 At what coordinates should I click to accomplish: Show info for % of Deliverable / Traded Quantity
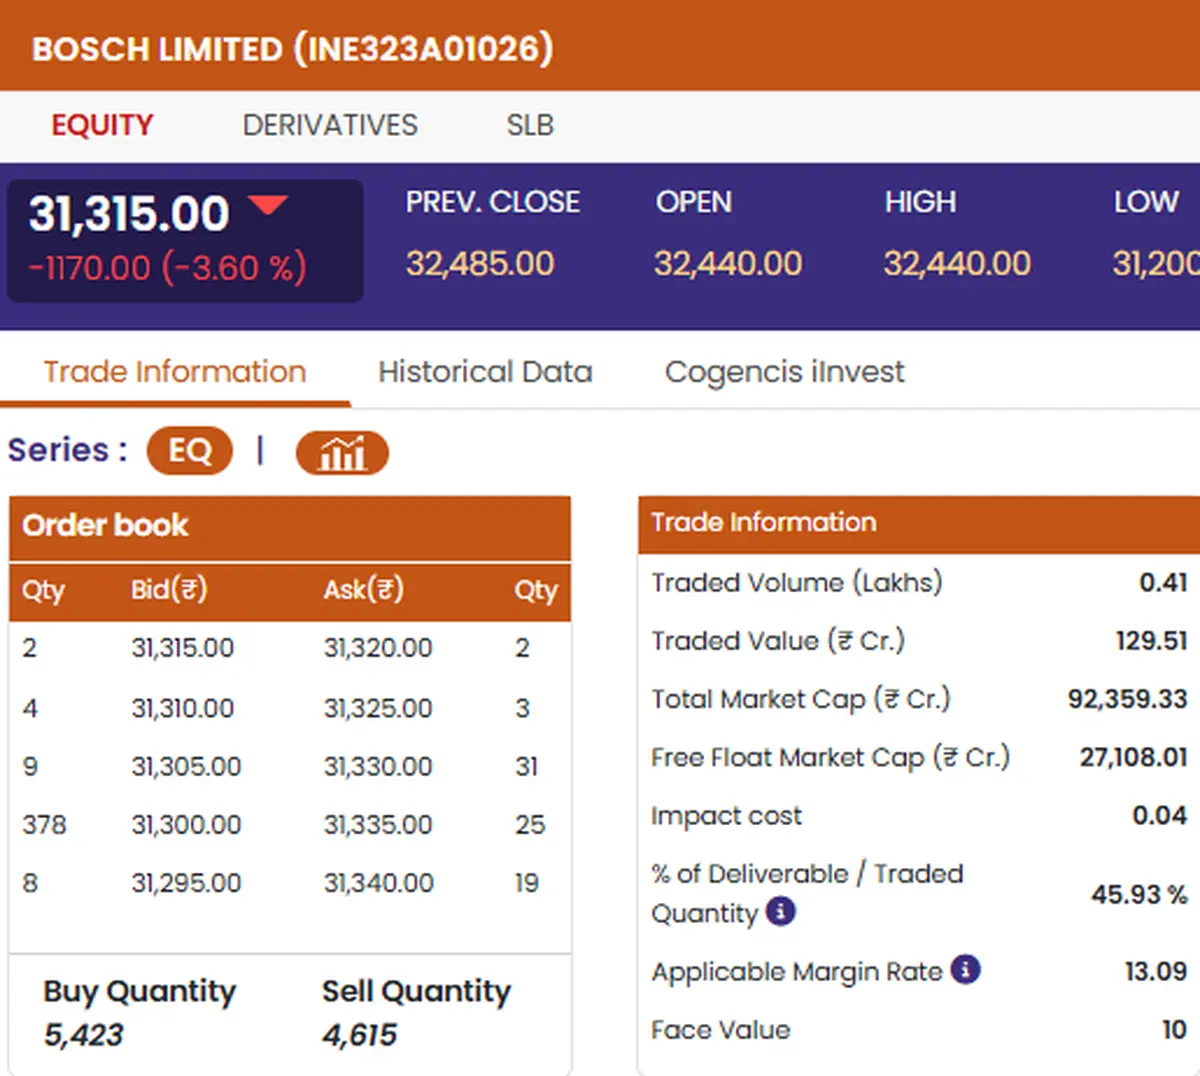[x=781, y=911]
